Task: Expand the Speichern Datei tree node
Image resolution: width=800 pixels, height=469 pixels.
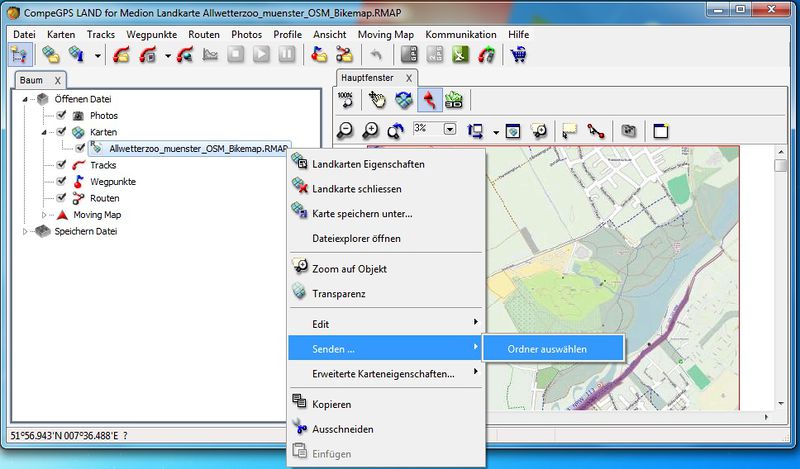Action: click(x=27, y=231)
